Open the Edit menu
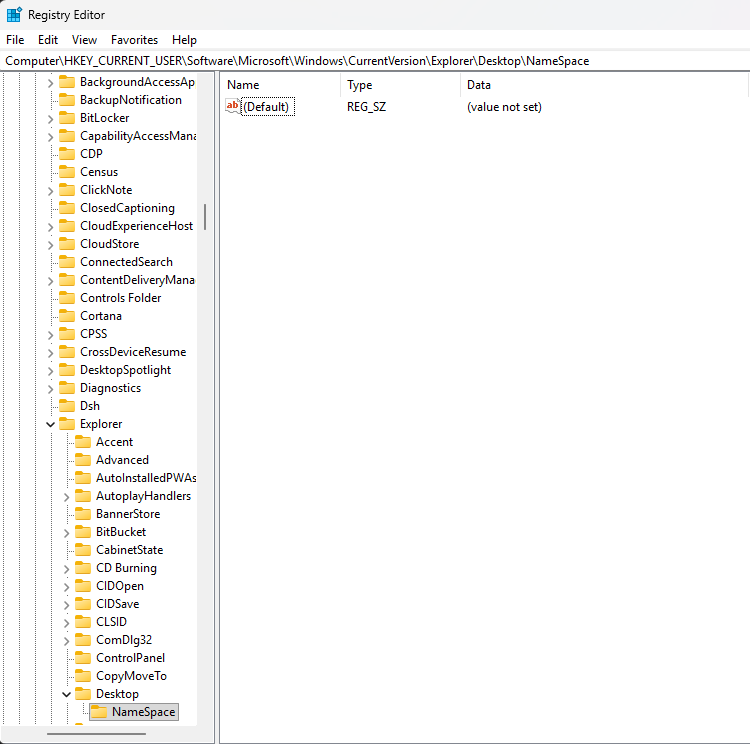750x744 pixels. (48, 40)
